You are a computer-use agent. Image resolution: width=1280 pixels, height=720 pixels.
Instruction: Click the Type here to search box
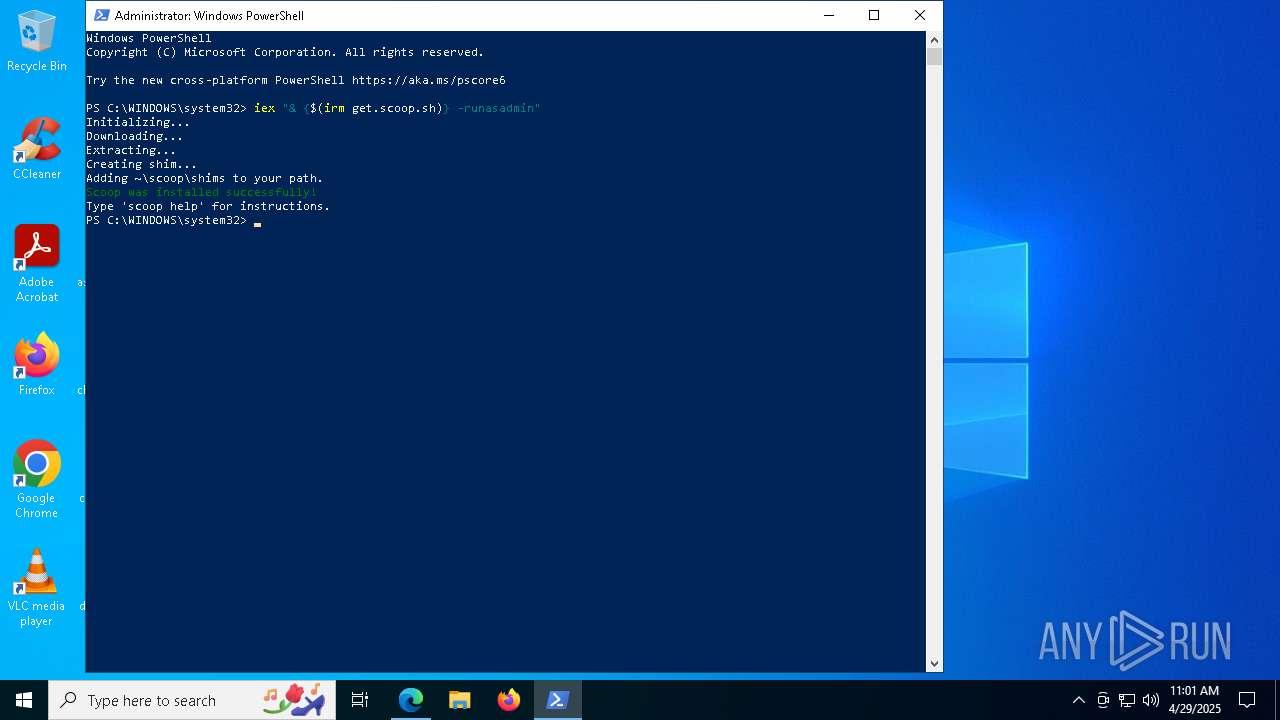[192, 700]
